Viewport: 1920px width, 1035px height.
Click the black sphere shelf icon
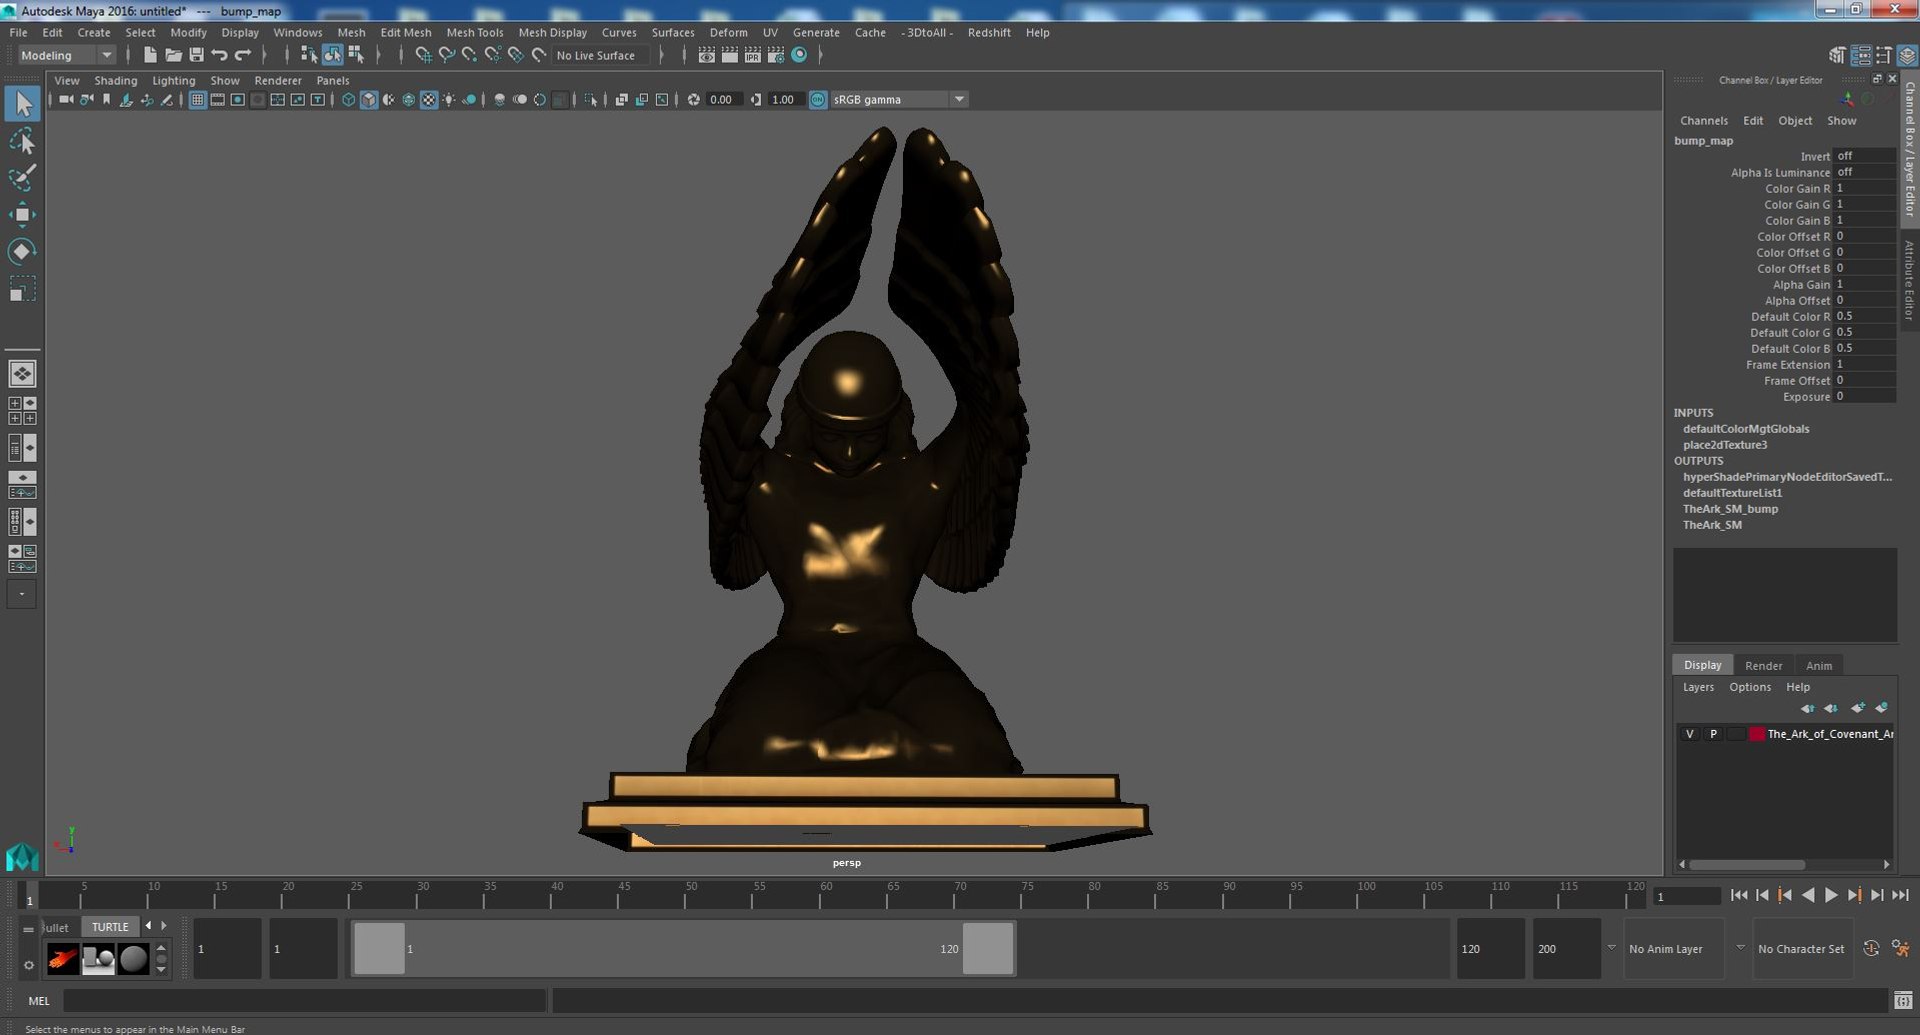(x=133, y=959)
